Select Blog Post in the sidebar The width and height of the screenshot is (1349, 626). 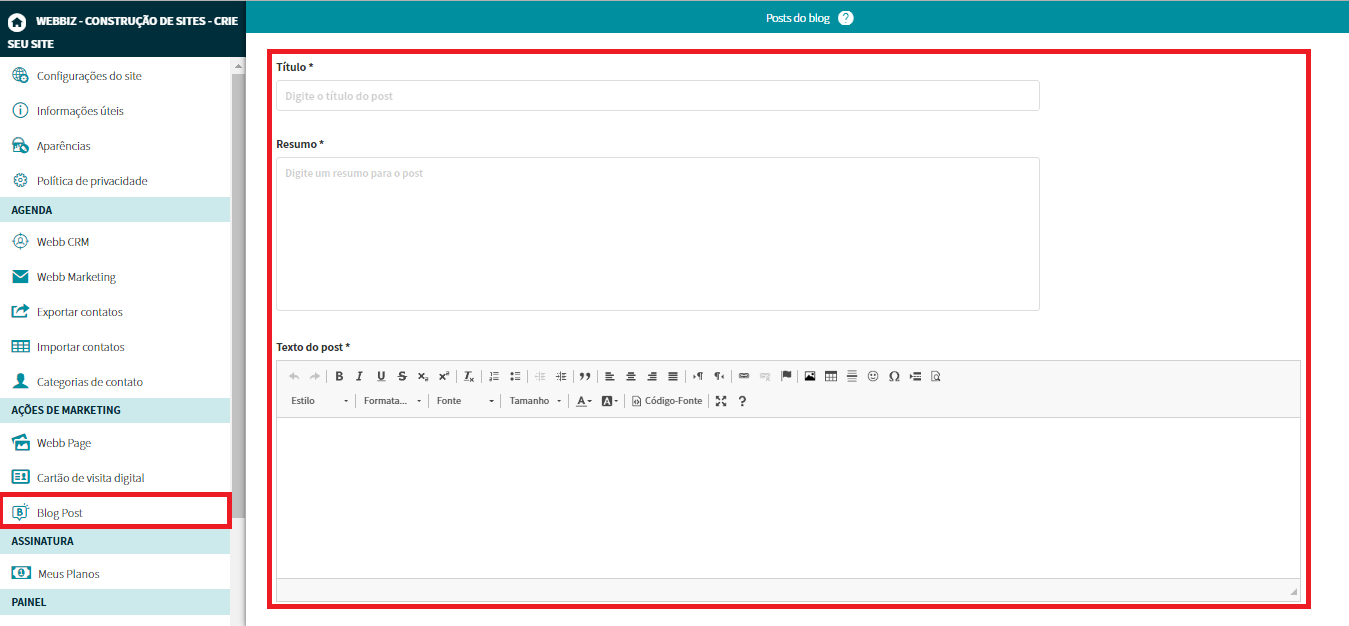click(60, 513)
